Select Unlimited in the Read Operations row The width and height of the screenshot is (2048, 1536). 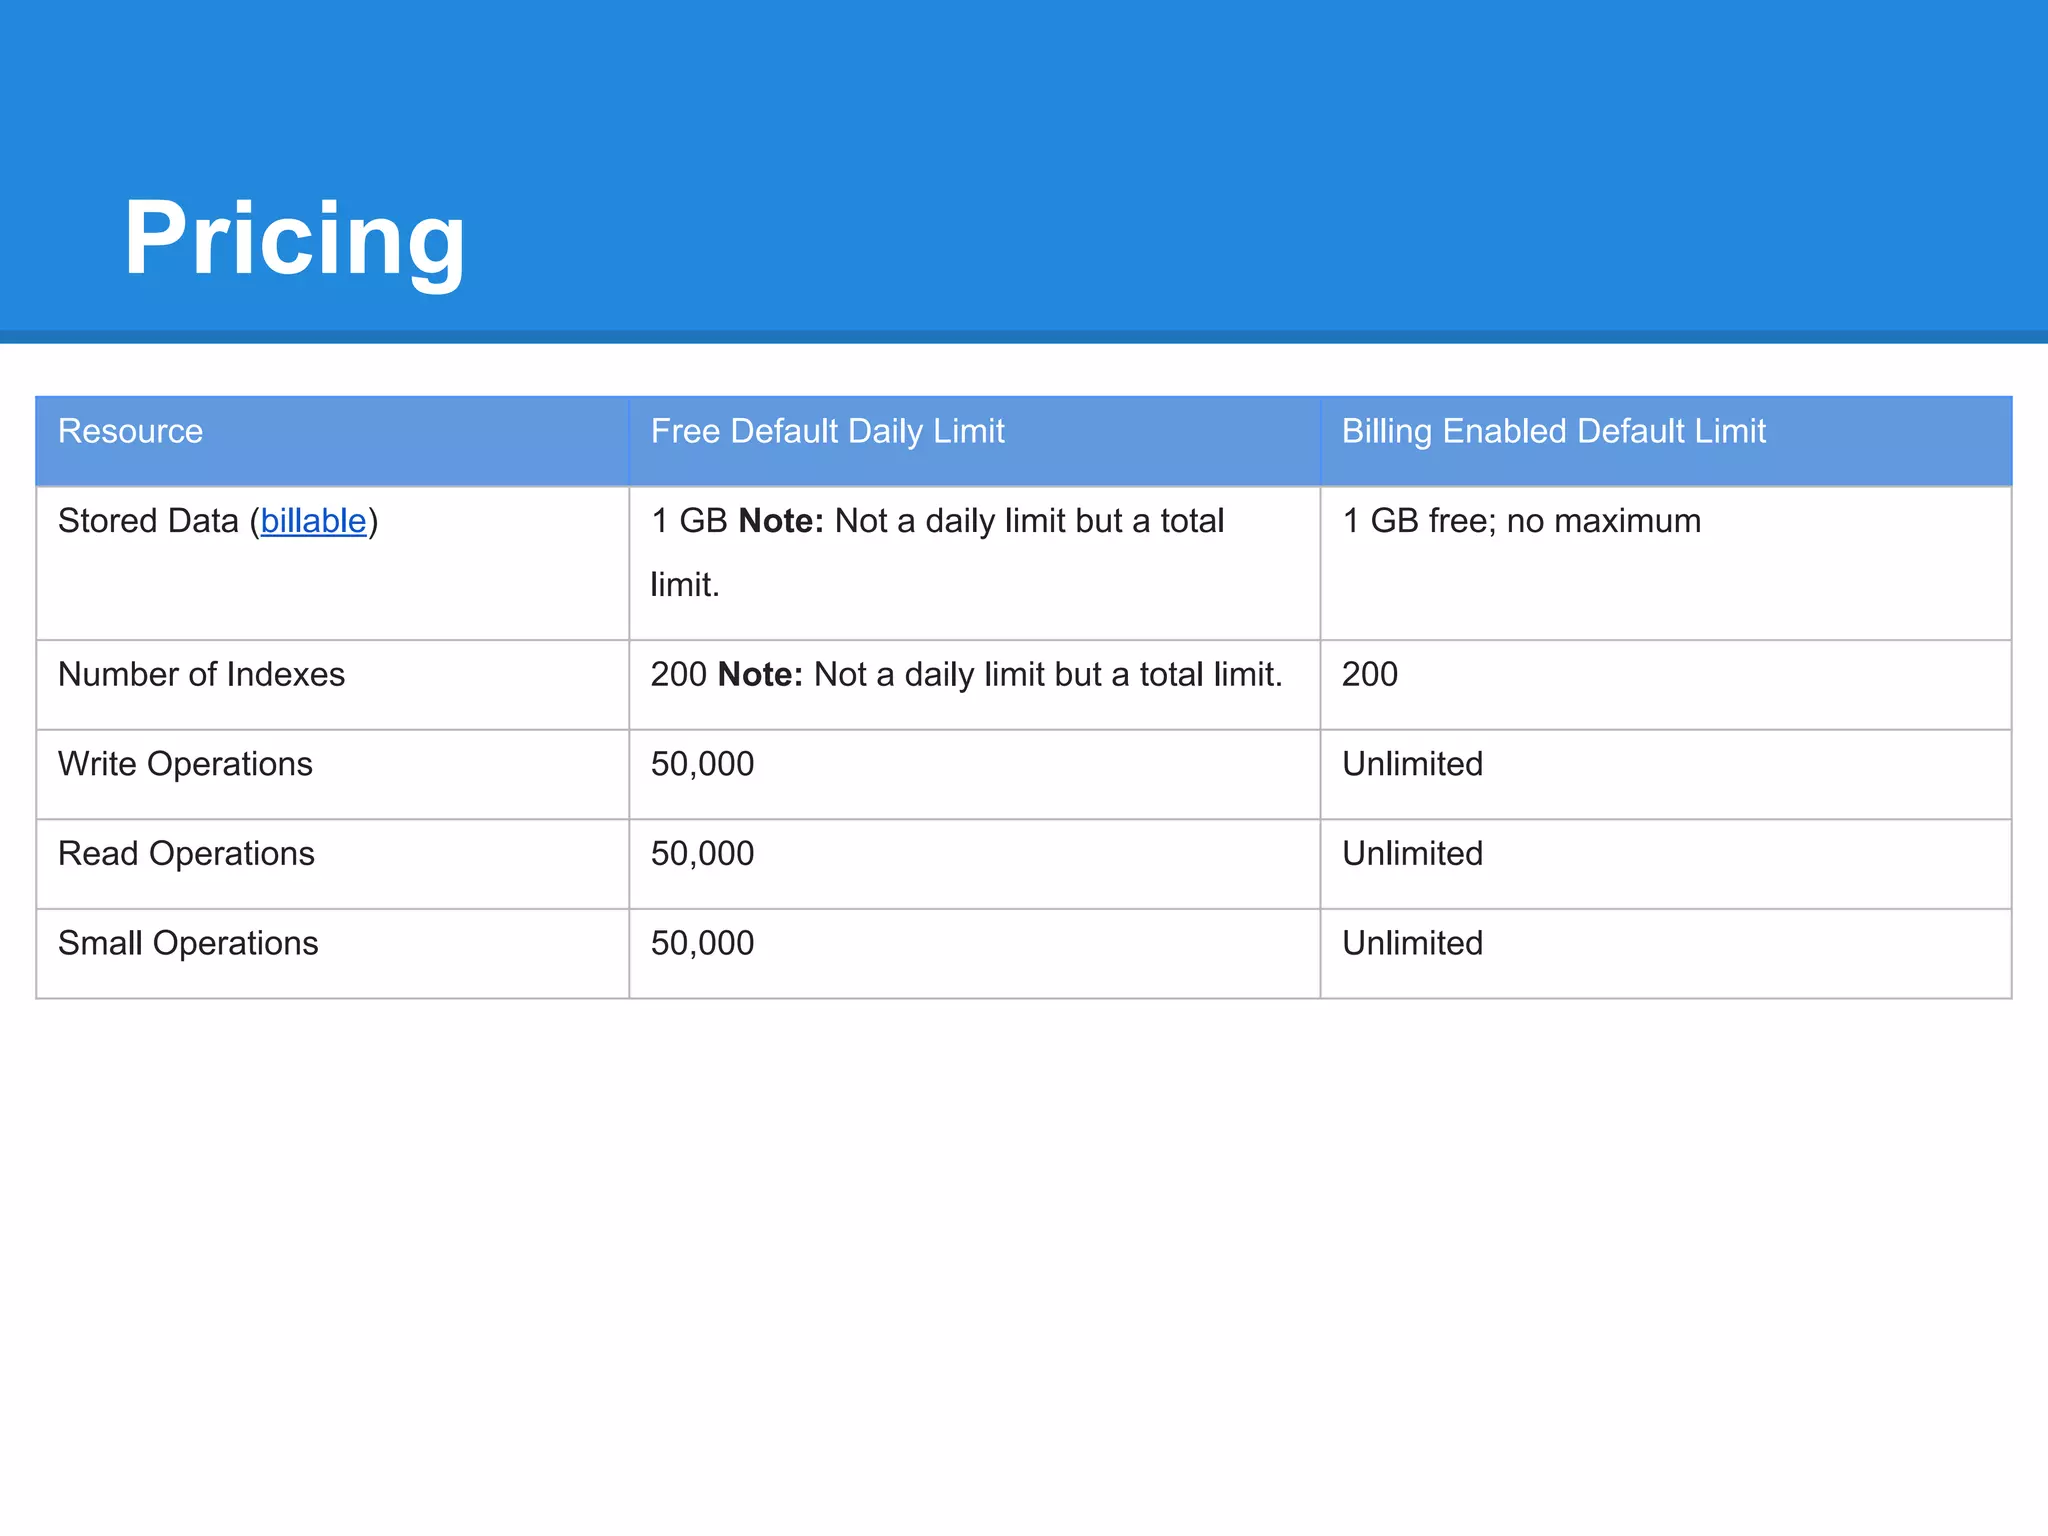click(x=1412, y=854)
